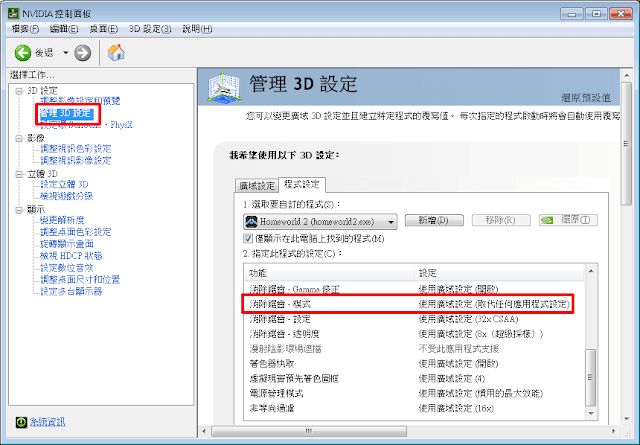The image size is (640, 445).
Task: Click the 還原預設值 link
Action: pos(586,98)
